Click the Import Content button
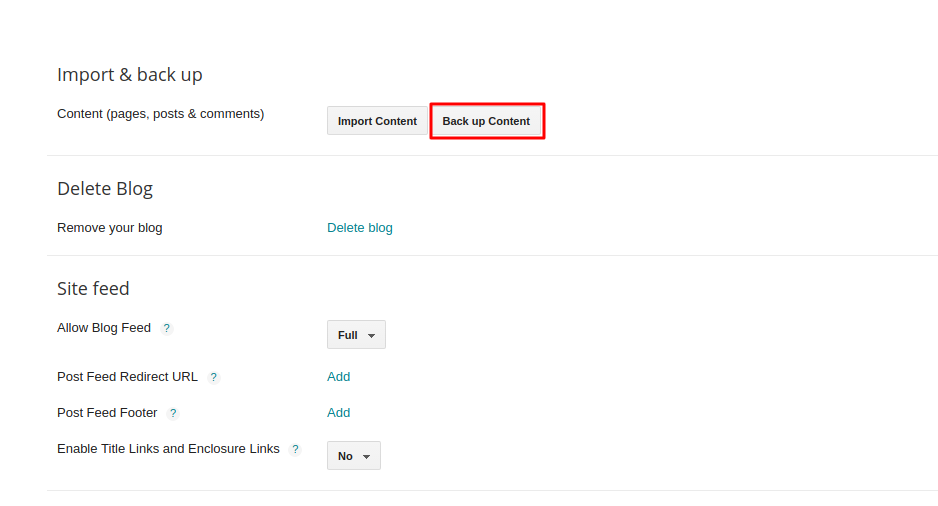 pyautogui.click(x=377, y=121)
